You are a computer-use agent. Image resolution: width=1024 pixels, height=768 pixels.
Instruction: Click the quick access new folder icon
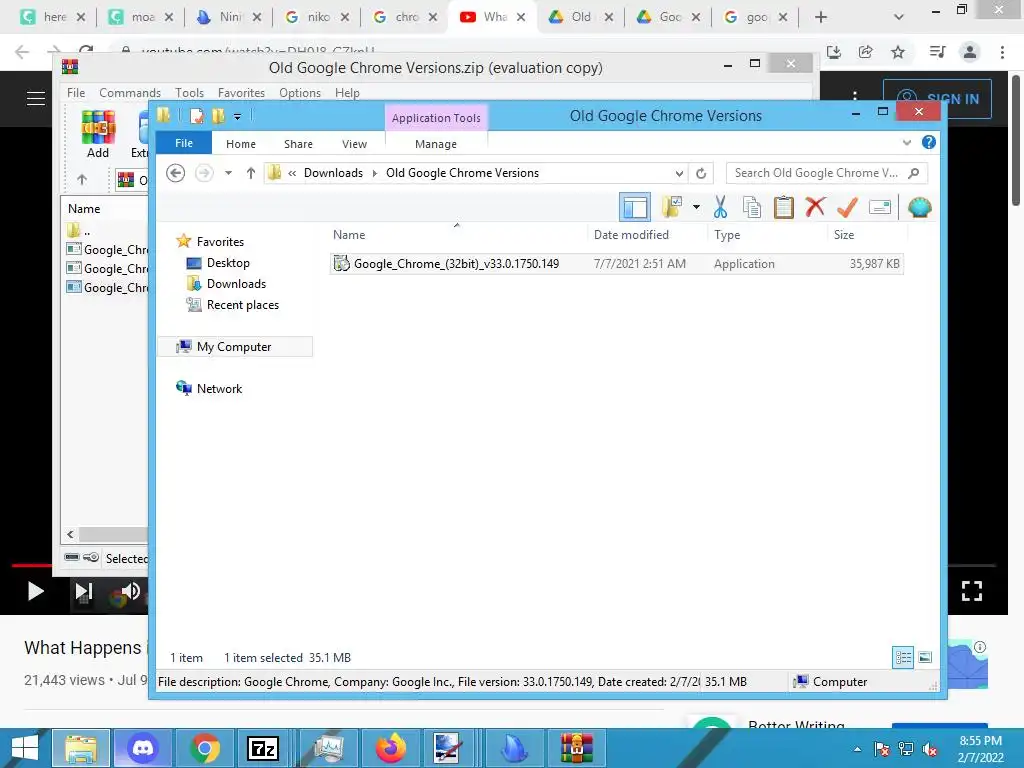click(x=219, y=116)
